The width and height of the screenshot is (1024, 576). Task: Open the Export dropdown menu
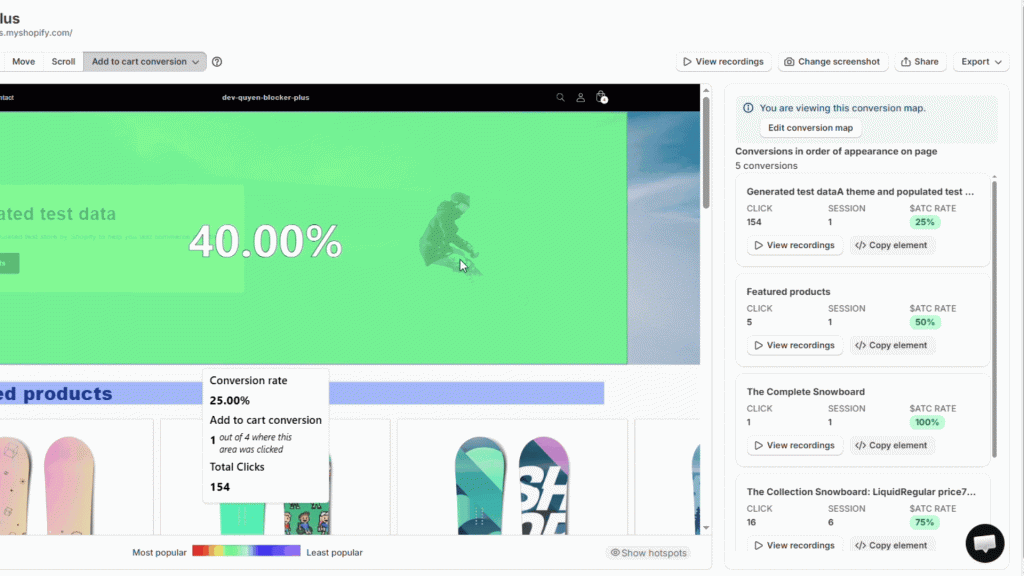(981, 62)
